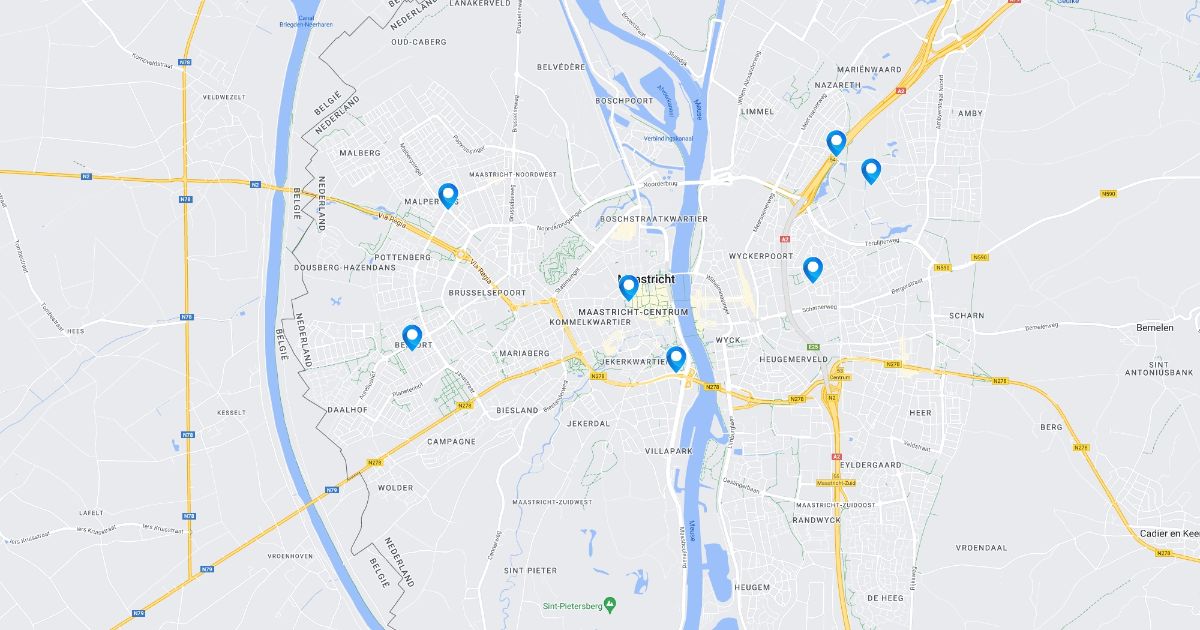The height and width of the screenshot is (630, 1200).
Task: Open the pin beside the Maastricht label
Action: 628,288
